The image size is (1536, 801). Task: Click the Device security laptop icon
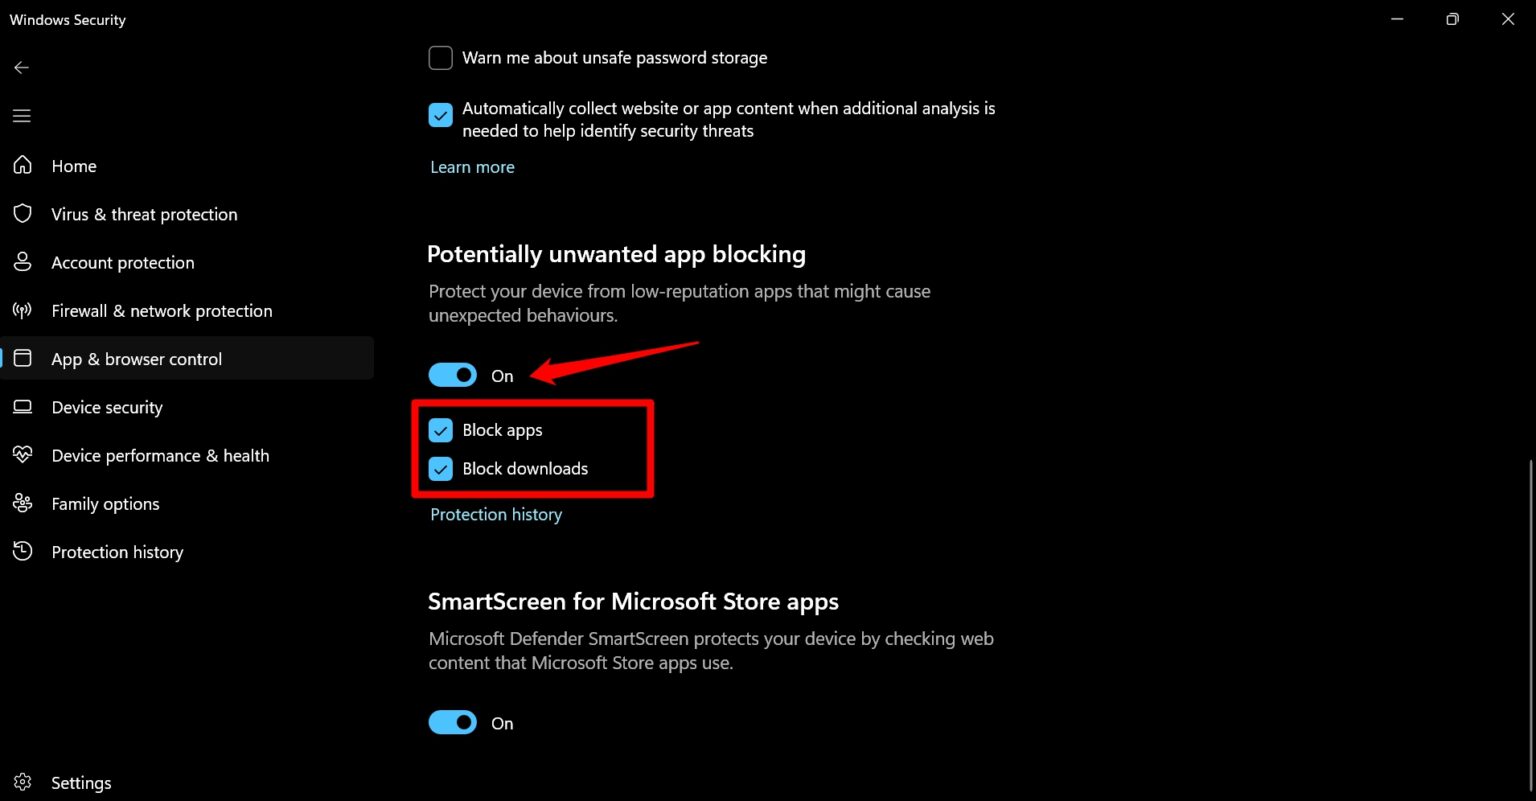click(x=22, y=407)
